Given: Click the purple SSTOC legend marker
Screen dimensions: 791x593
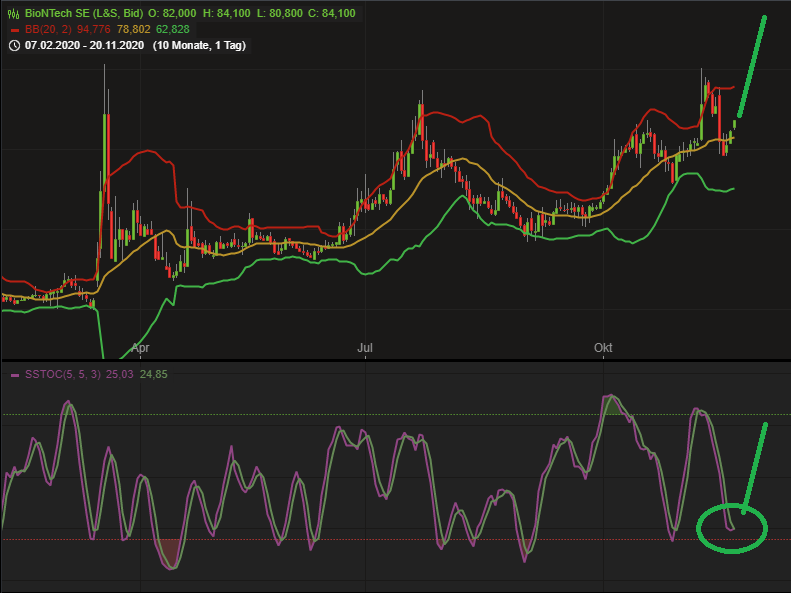Looking at the screenshot, I should [15, 375].
